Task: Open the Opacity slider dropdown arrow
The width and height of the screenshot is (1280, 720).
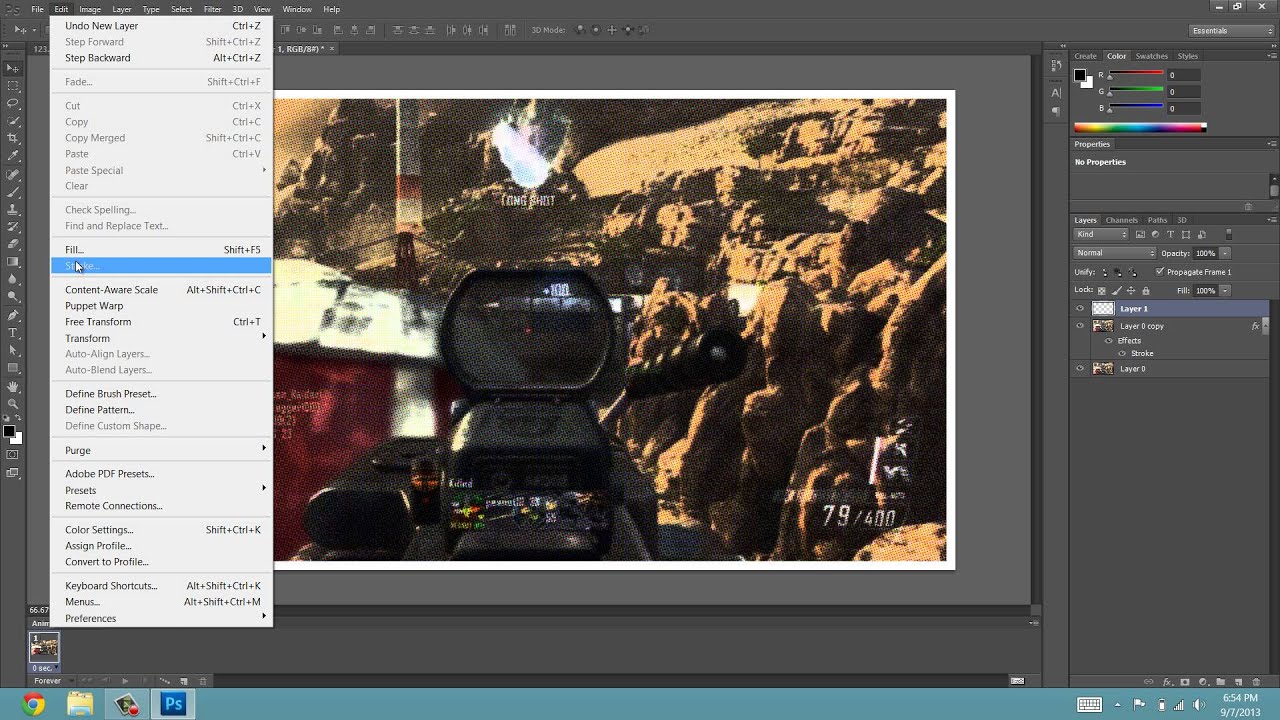Action: coord(1225,254)
